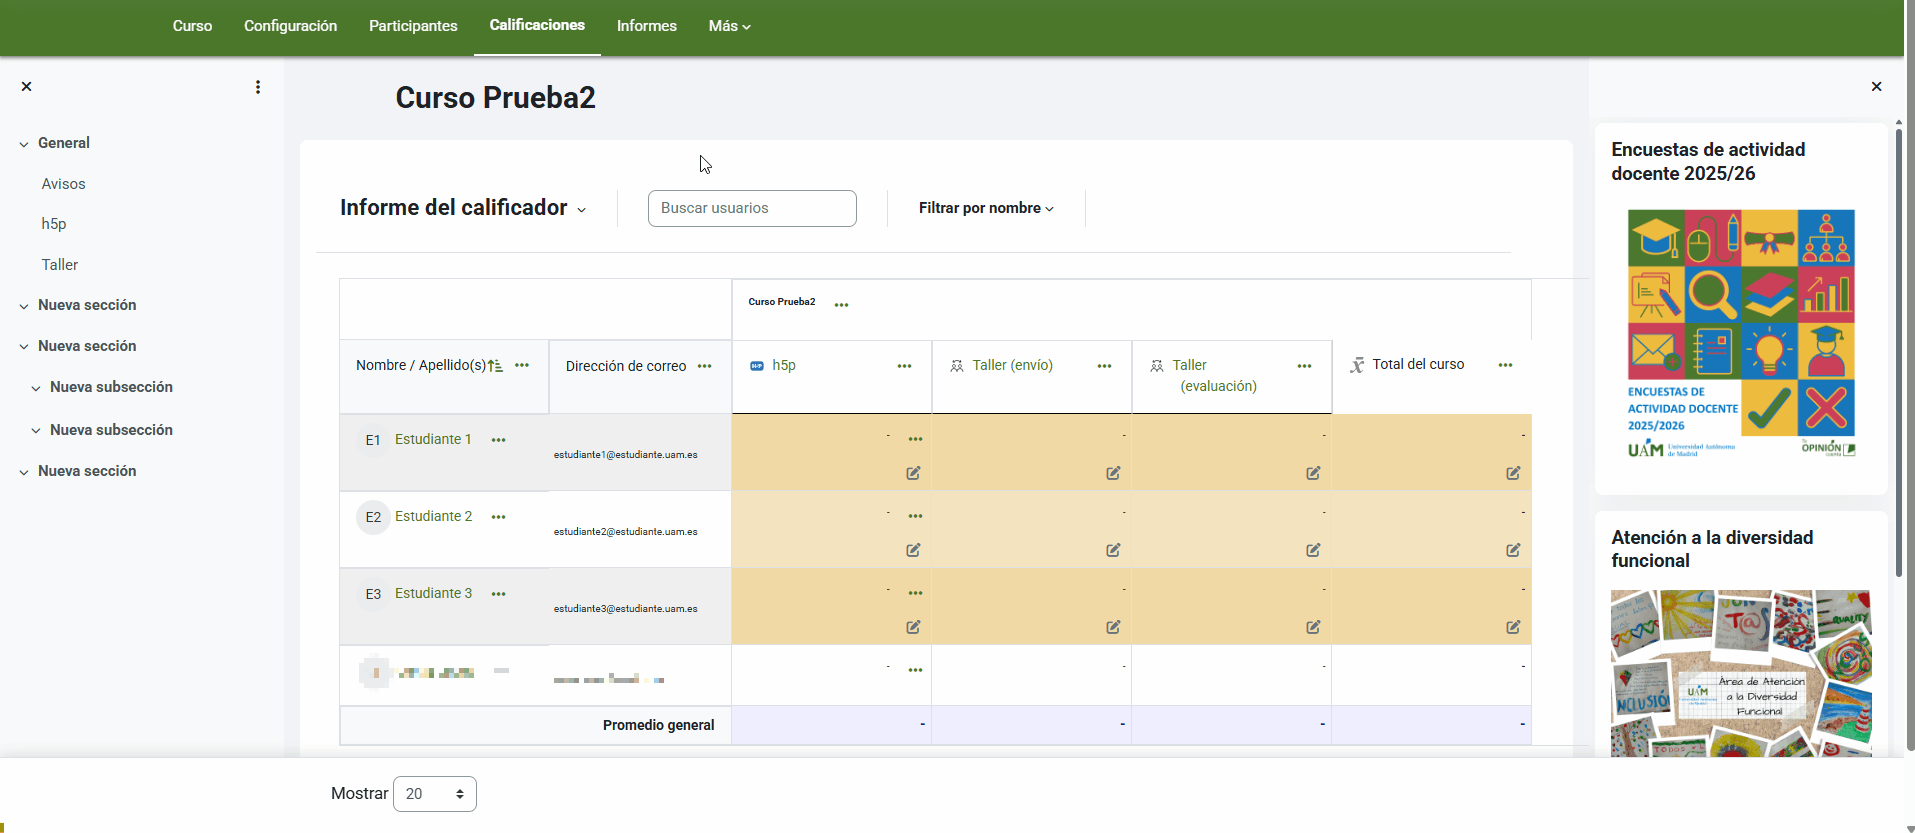Open Nombre / Apellido(s) column actions menu
This screenshot has height=833, width=1915.
pyautogui.click(x=522, y=365)
